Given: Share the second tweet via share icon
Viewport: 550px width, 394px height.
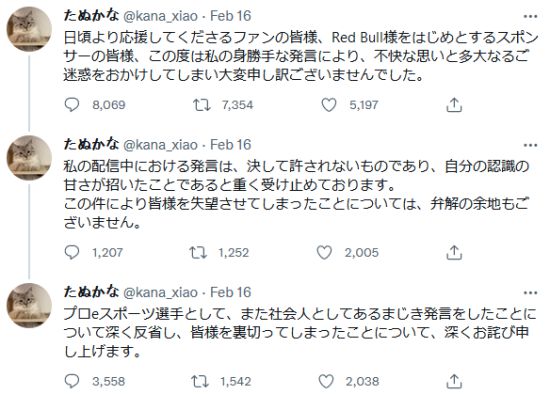Looking at the screenshot, I should [x=454, y=252].
